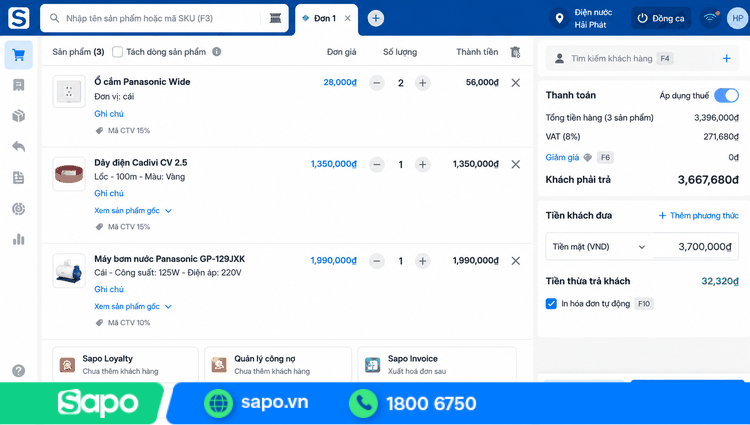Open the store location pin icon
This screenshot has height=425, width=750.
point(559,18)
